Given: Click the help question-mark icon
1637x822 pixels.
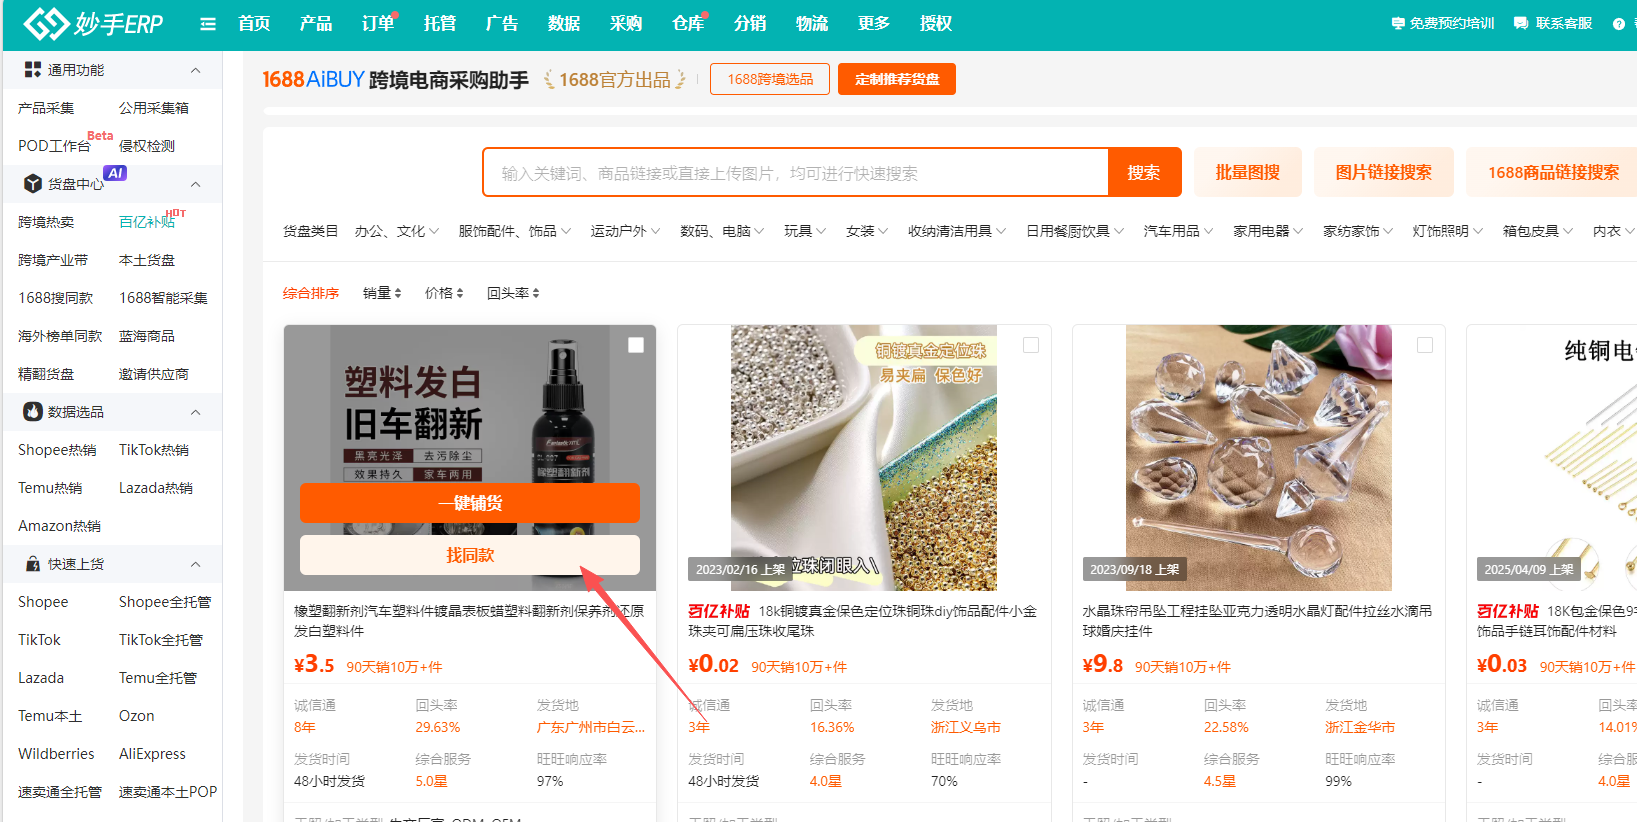Looking at the screenshot, I should (1619, 24).
